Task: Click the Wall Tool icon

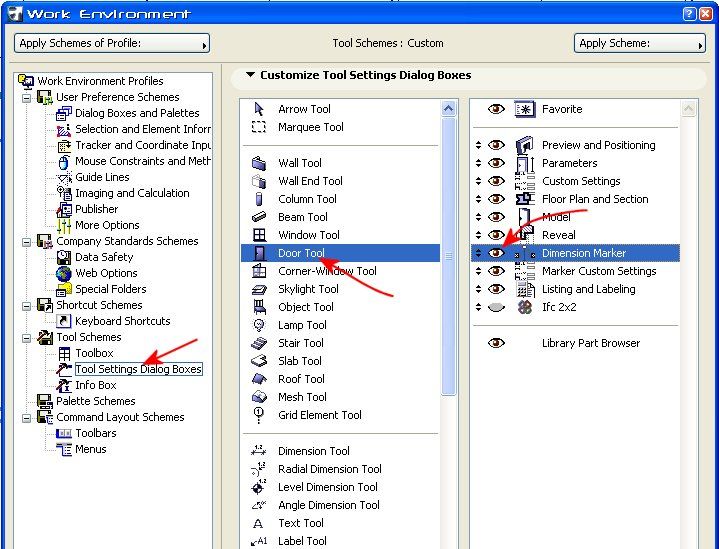Action: [259, 163]
